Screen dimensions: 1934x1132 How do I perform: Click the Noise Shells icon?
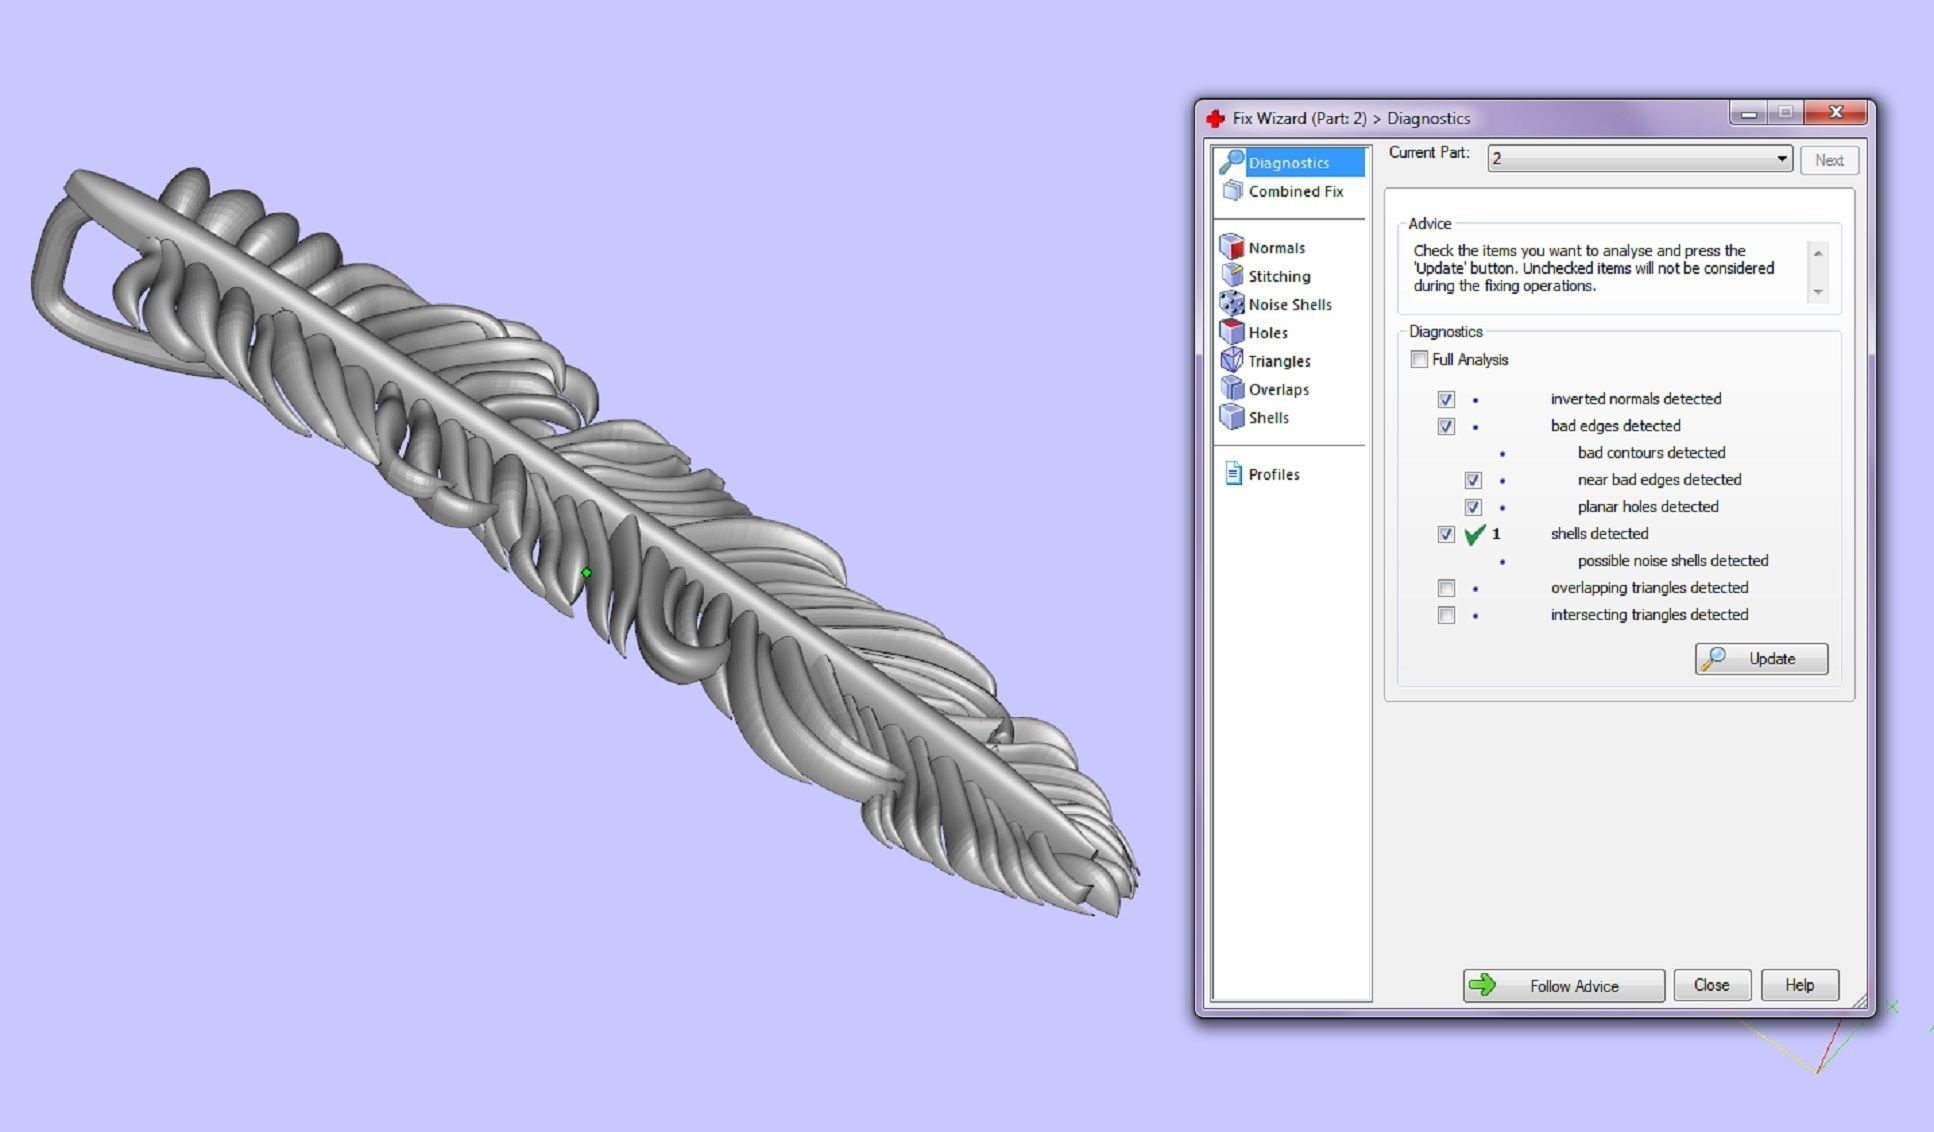tap(1232, 303)
